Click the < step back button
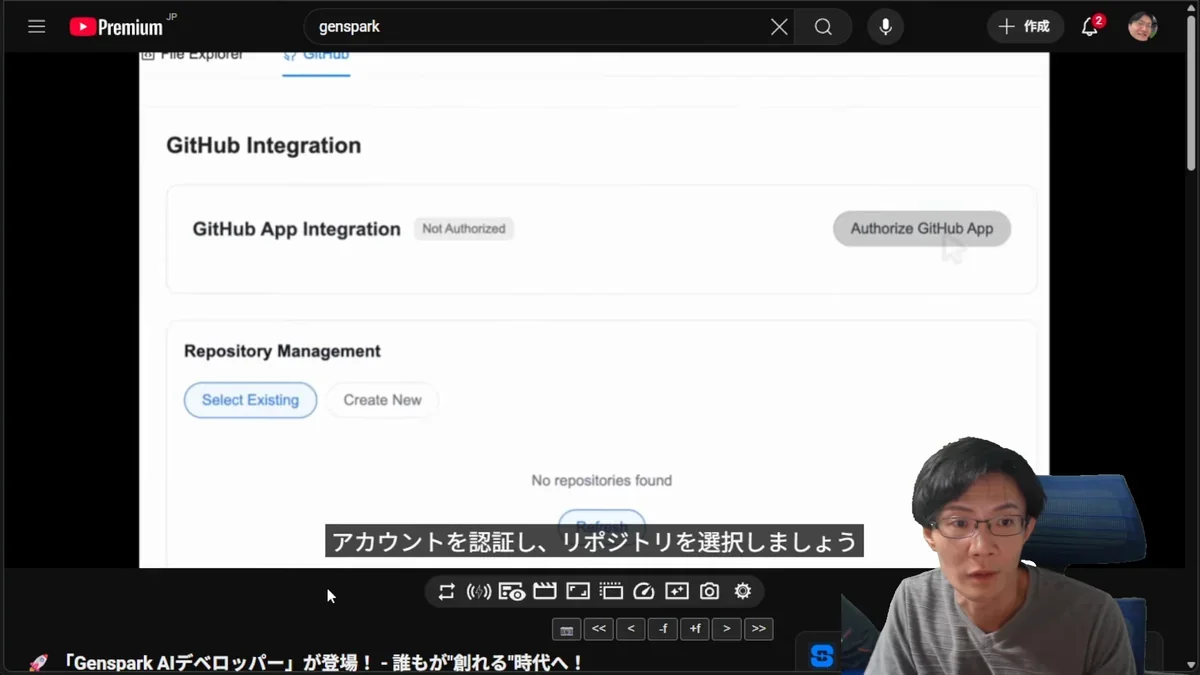 [631, 629]
